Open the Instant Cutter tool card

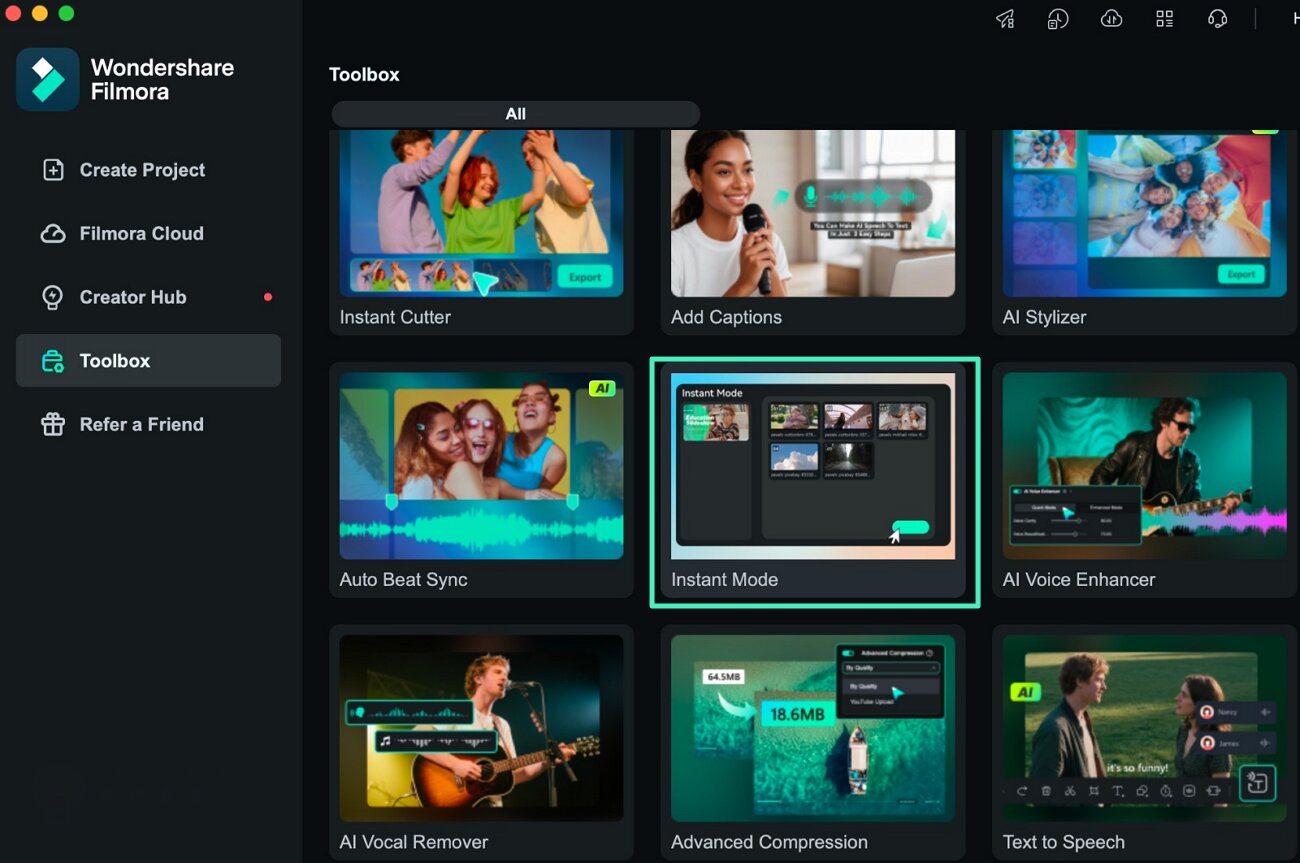[481, 232]
